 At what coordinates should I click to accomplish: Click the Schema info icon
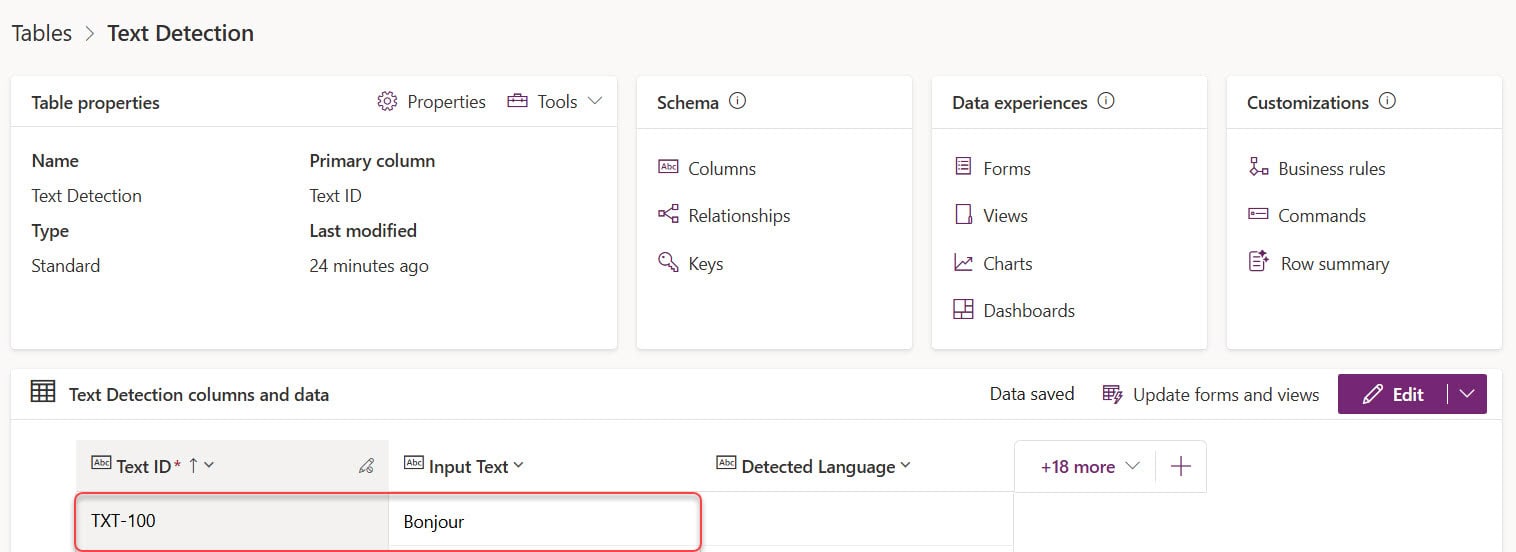click(738, 101)
